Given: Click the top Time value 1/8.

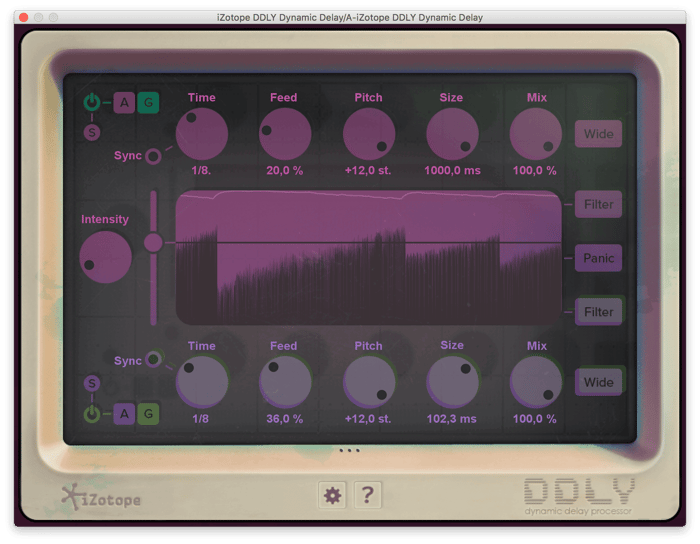Looking at the screenshot, I should (x=201, y=170).
